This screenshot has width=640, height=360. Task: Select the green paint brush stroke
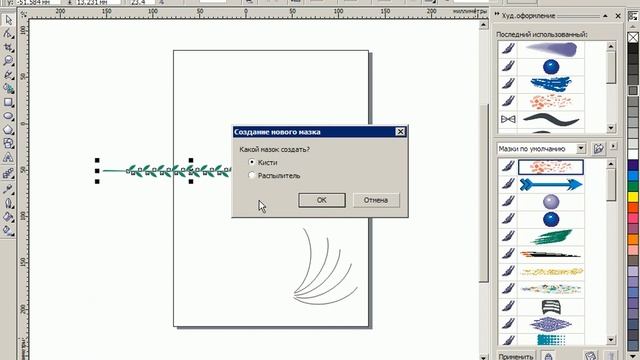(551, 236)
